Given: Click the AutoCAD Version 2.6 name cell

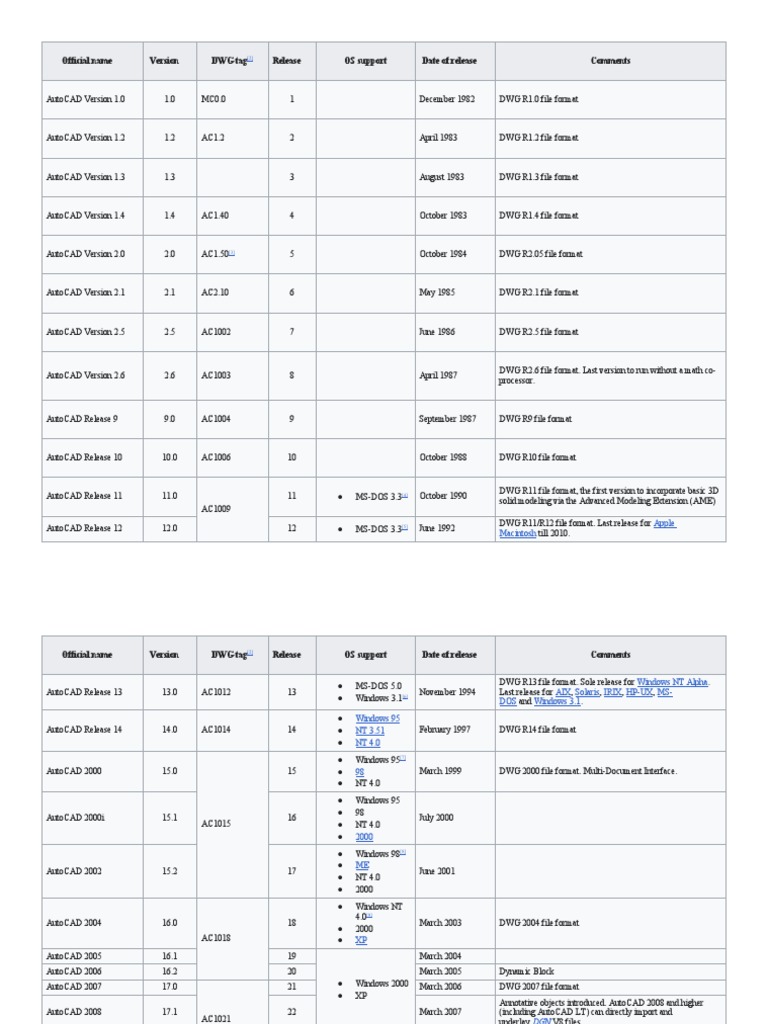Looking at the screenshot, I should click(87, 375).
